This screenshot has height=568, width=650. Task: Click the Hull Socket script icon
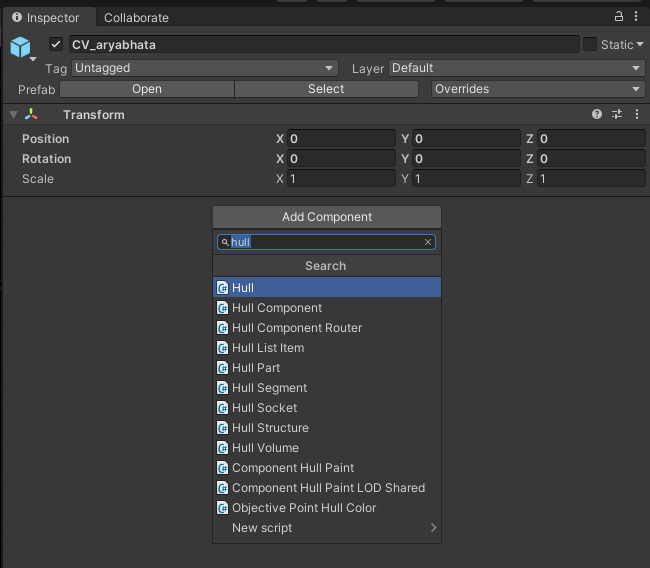coord(223,408)
